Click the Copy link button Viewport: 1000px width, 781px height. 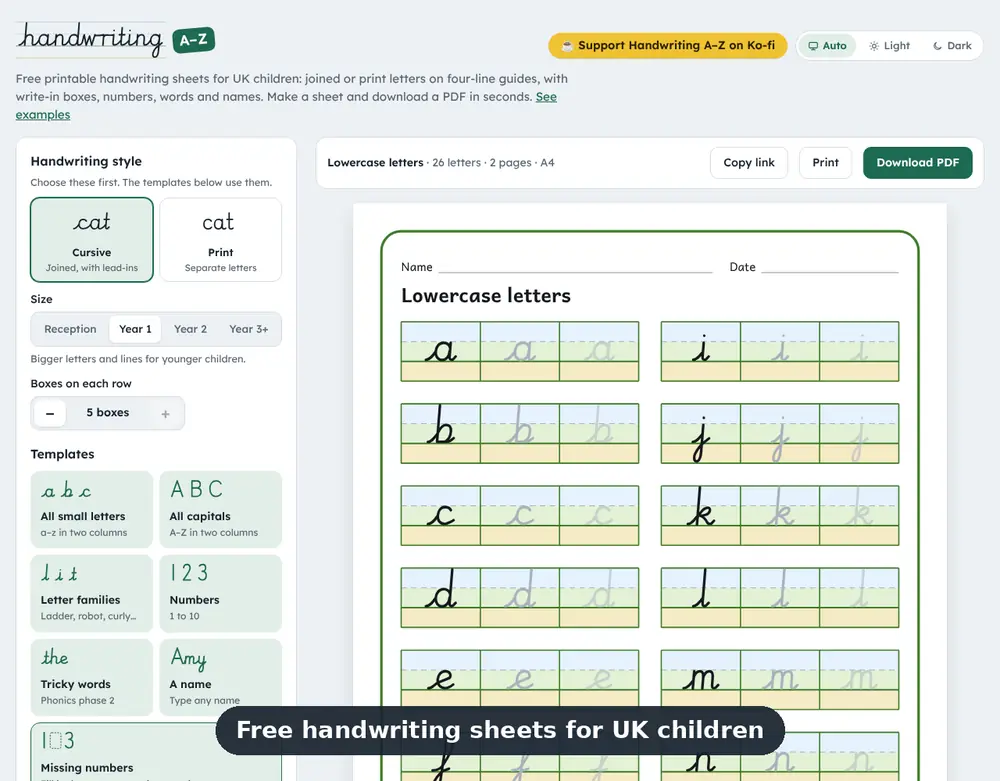click(x=749, y=163)
